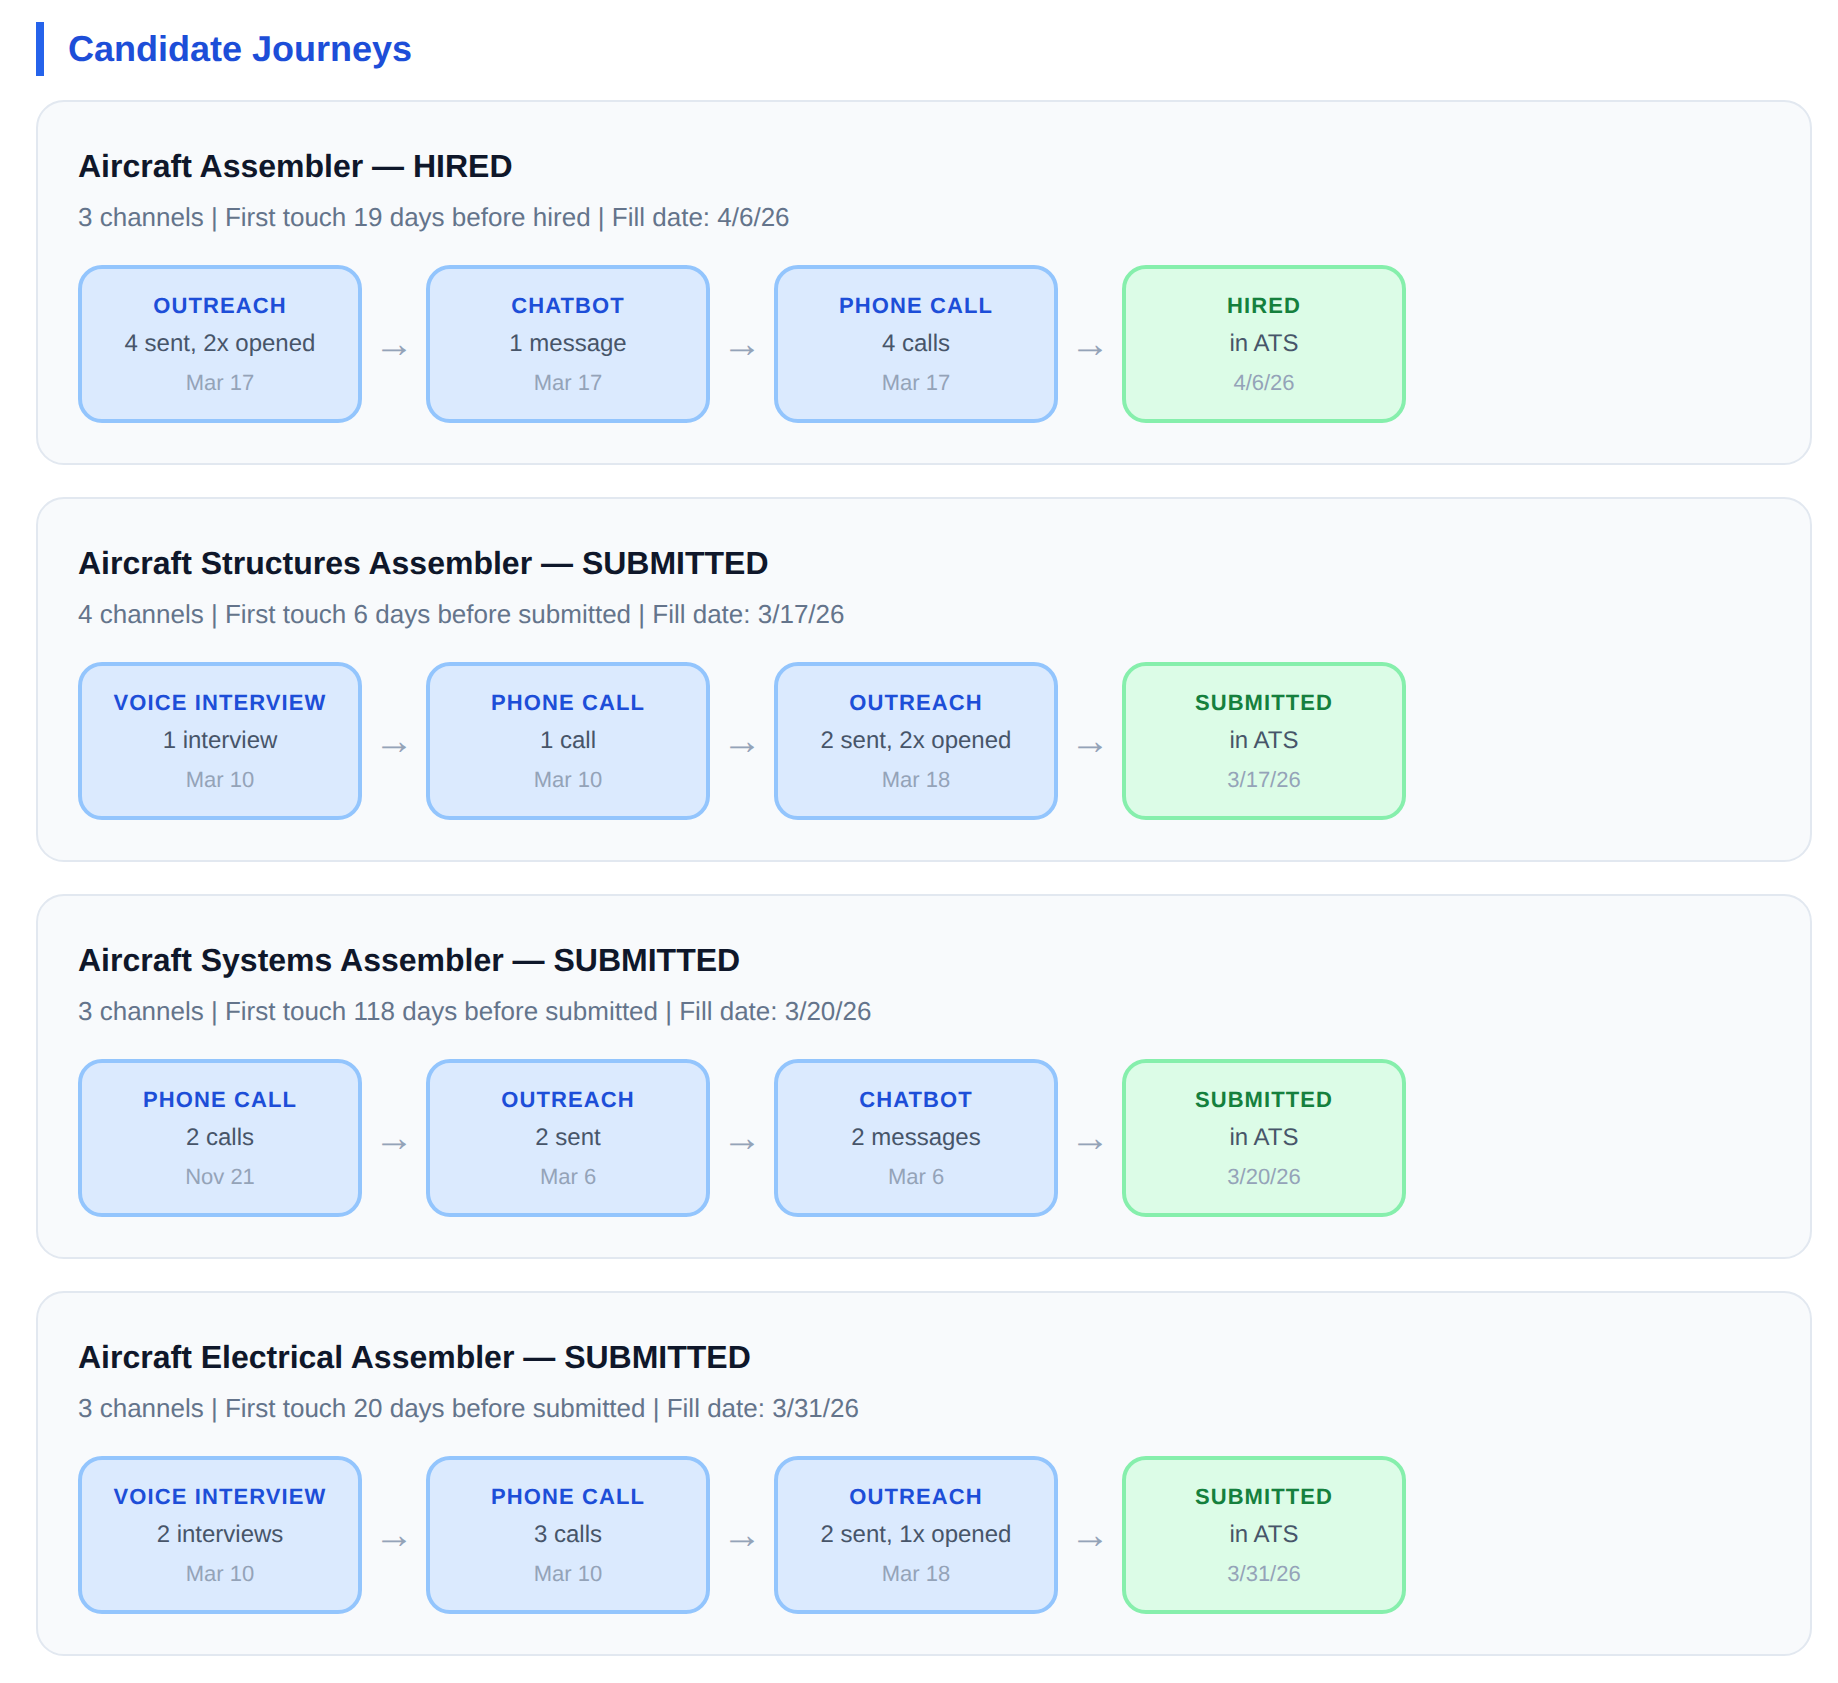Viewport: 1838px width, 1683px height.
Task: Select the Aircraft Assembler — HIRED title
Action: (x=295, y=166)
